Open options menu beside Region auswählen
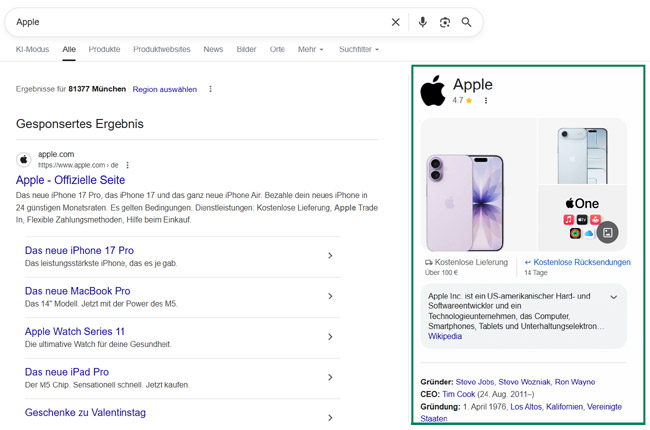Screen dimensions: 650x430 (x=210, y=89)
